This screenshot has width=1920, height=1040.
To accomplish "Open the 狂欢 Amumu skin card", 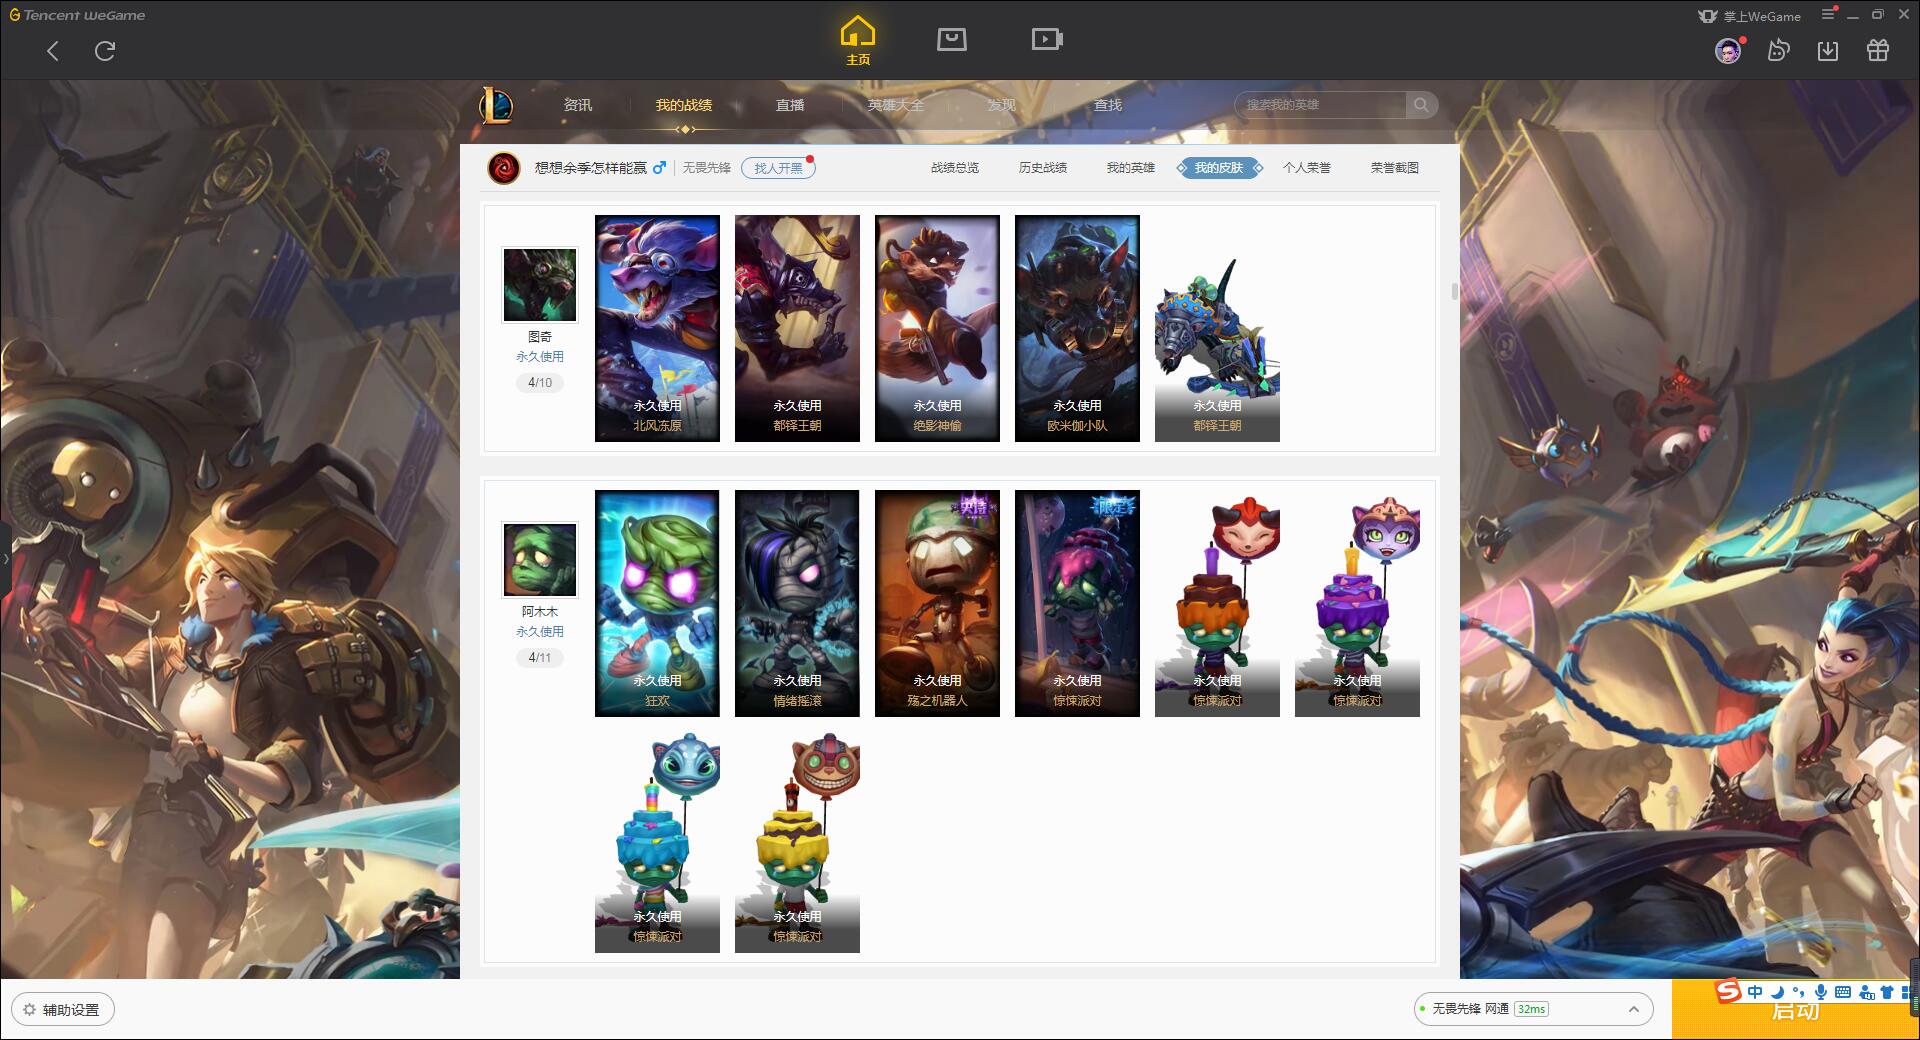I will tap(657, 603).
